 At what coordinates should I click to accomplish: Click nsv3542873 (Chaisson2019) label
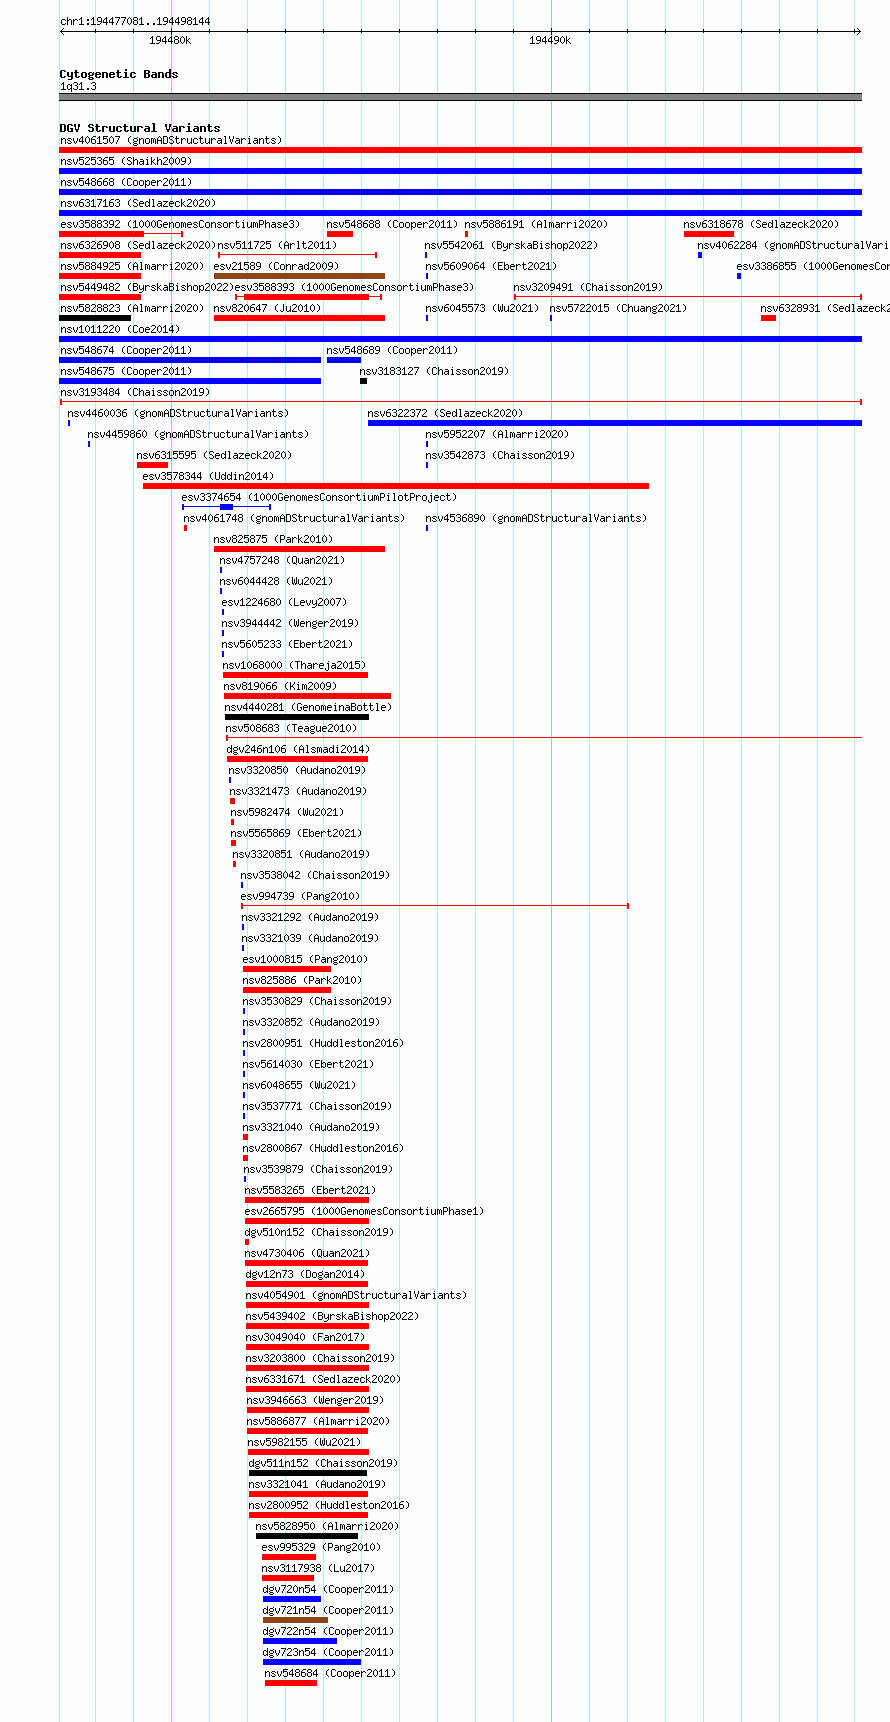click(x=500, y=455)
